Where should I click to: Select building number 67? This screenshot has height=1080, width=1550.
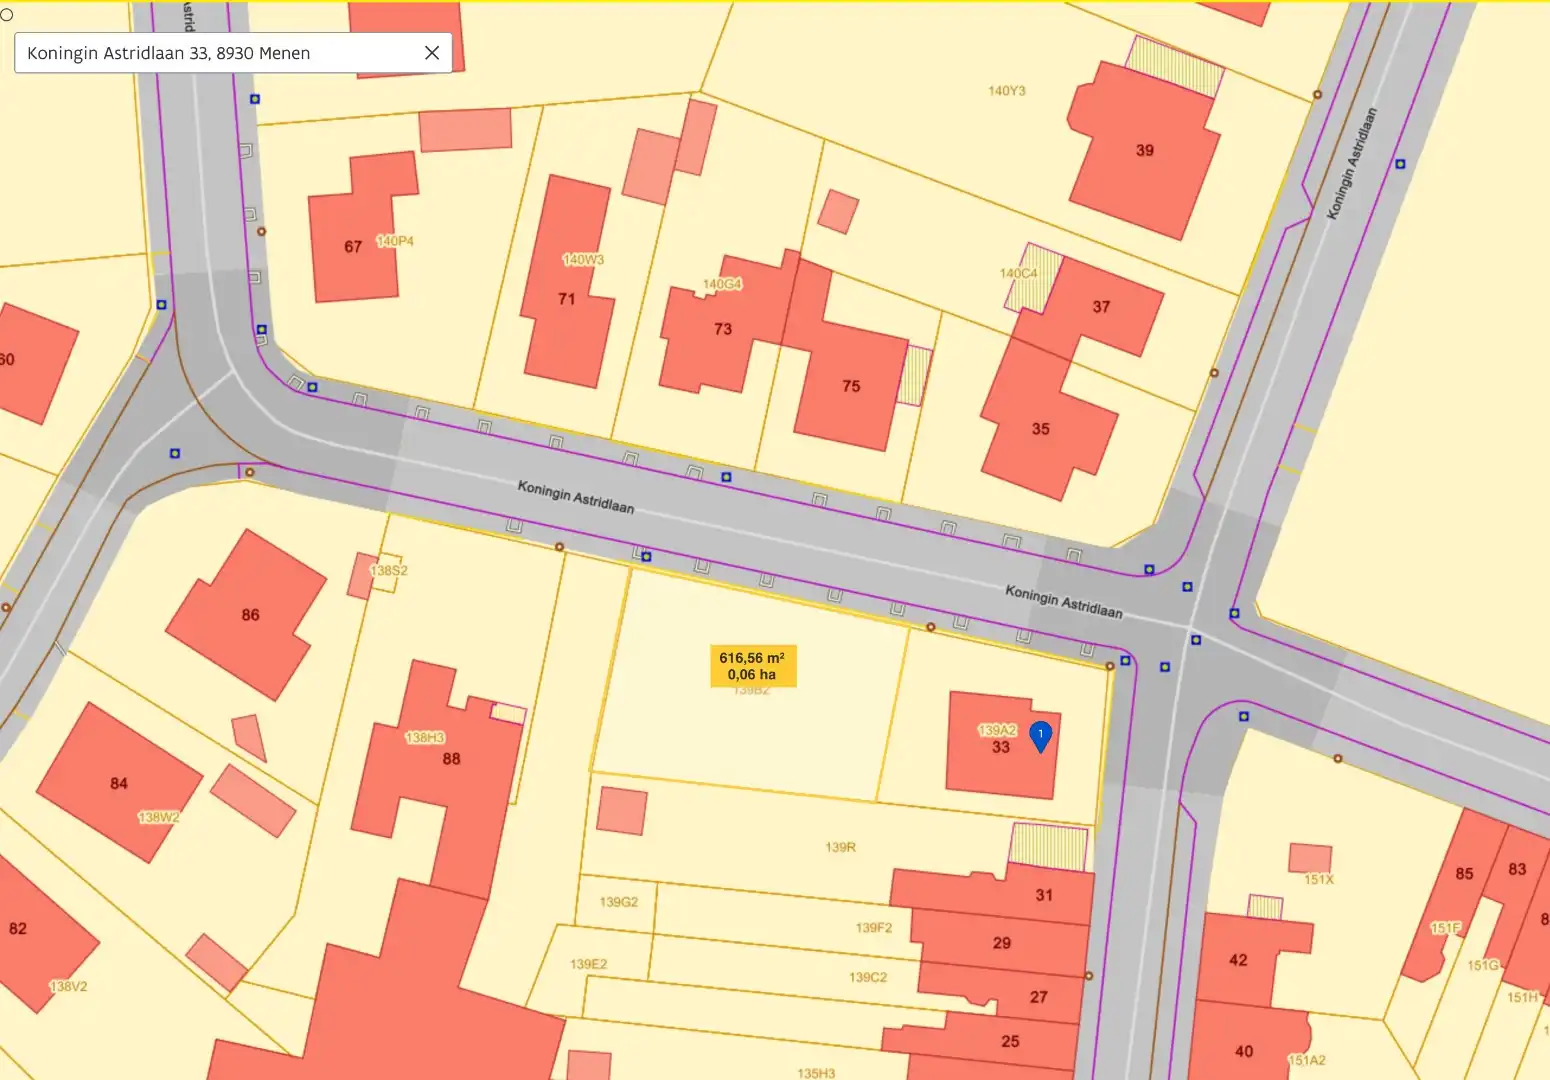coord(353,247)
